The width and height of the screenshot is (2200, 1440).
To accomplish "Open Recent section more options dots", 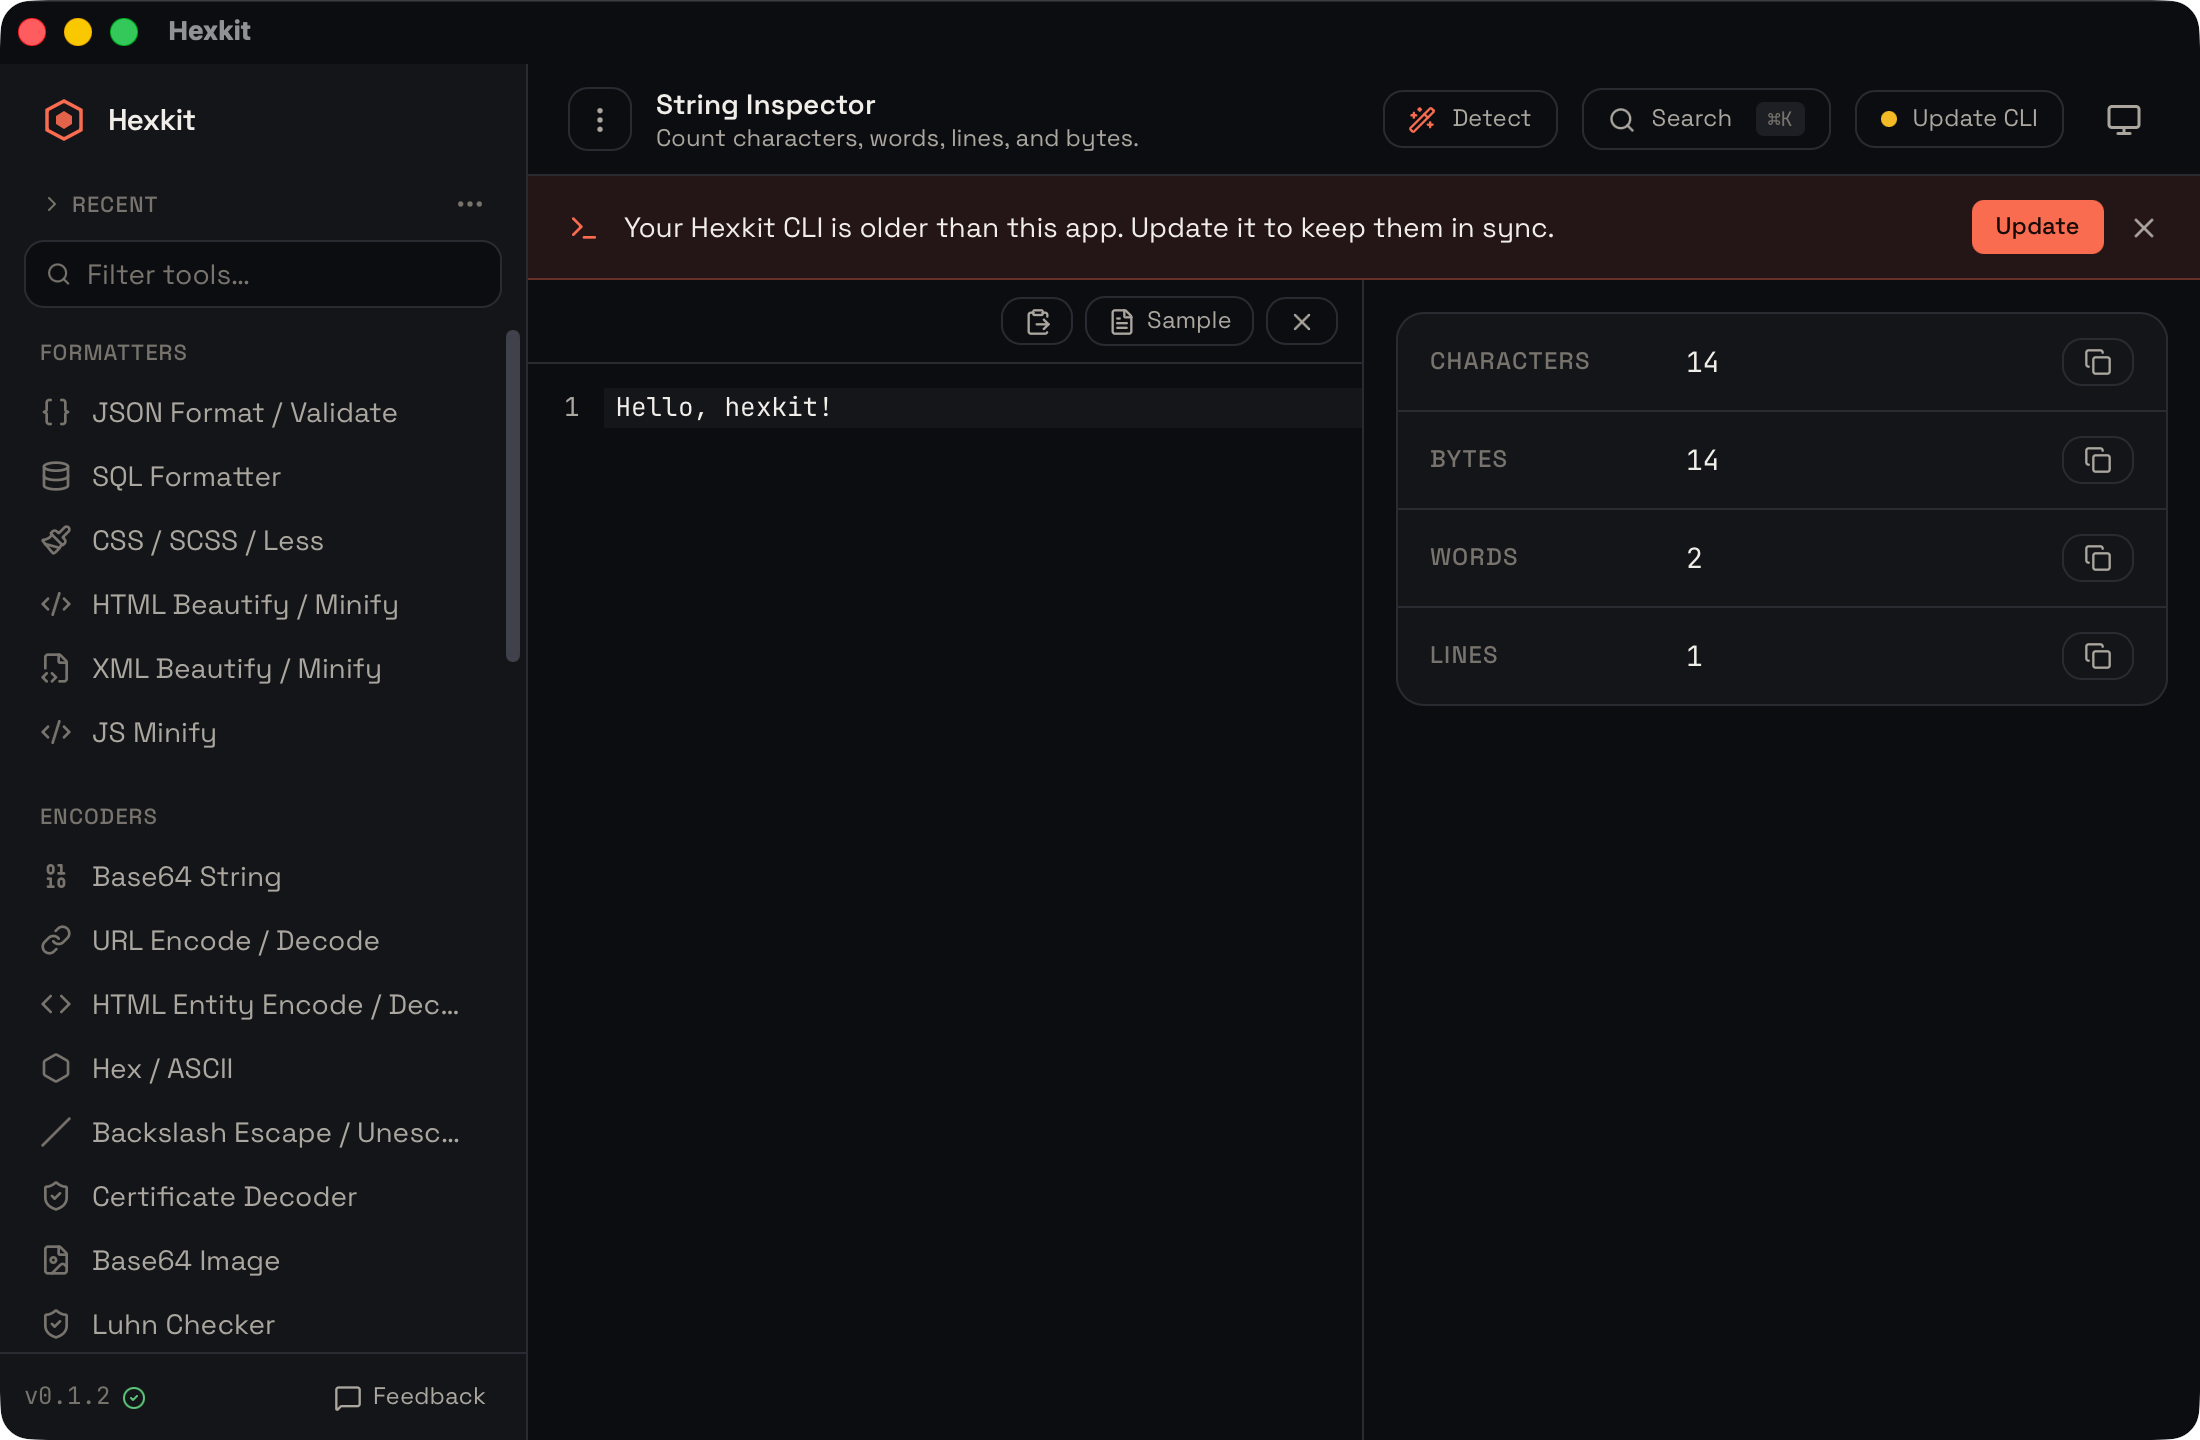I will pyautogui.click(x=470, y=204).
